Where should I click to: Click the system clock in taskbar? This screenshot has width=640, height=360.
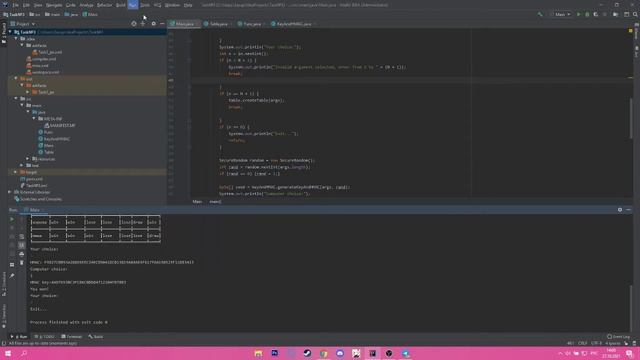pos(611,353)
